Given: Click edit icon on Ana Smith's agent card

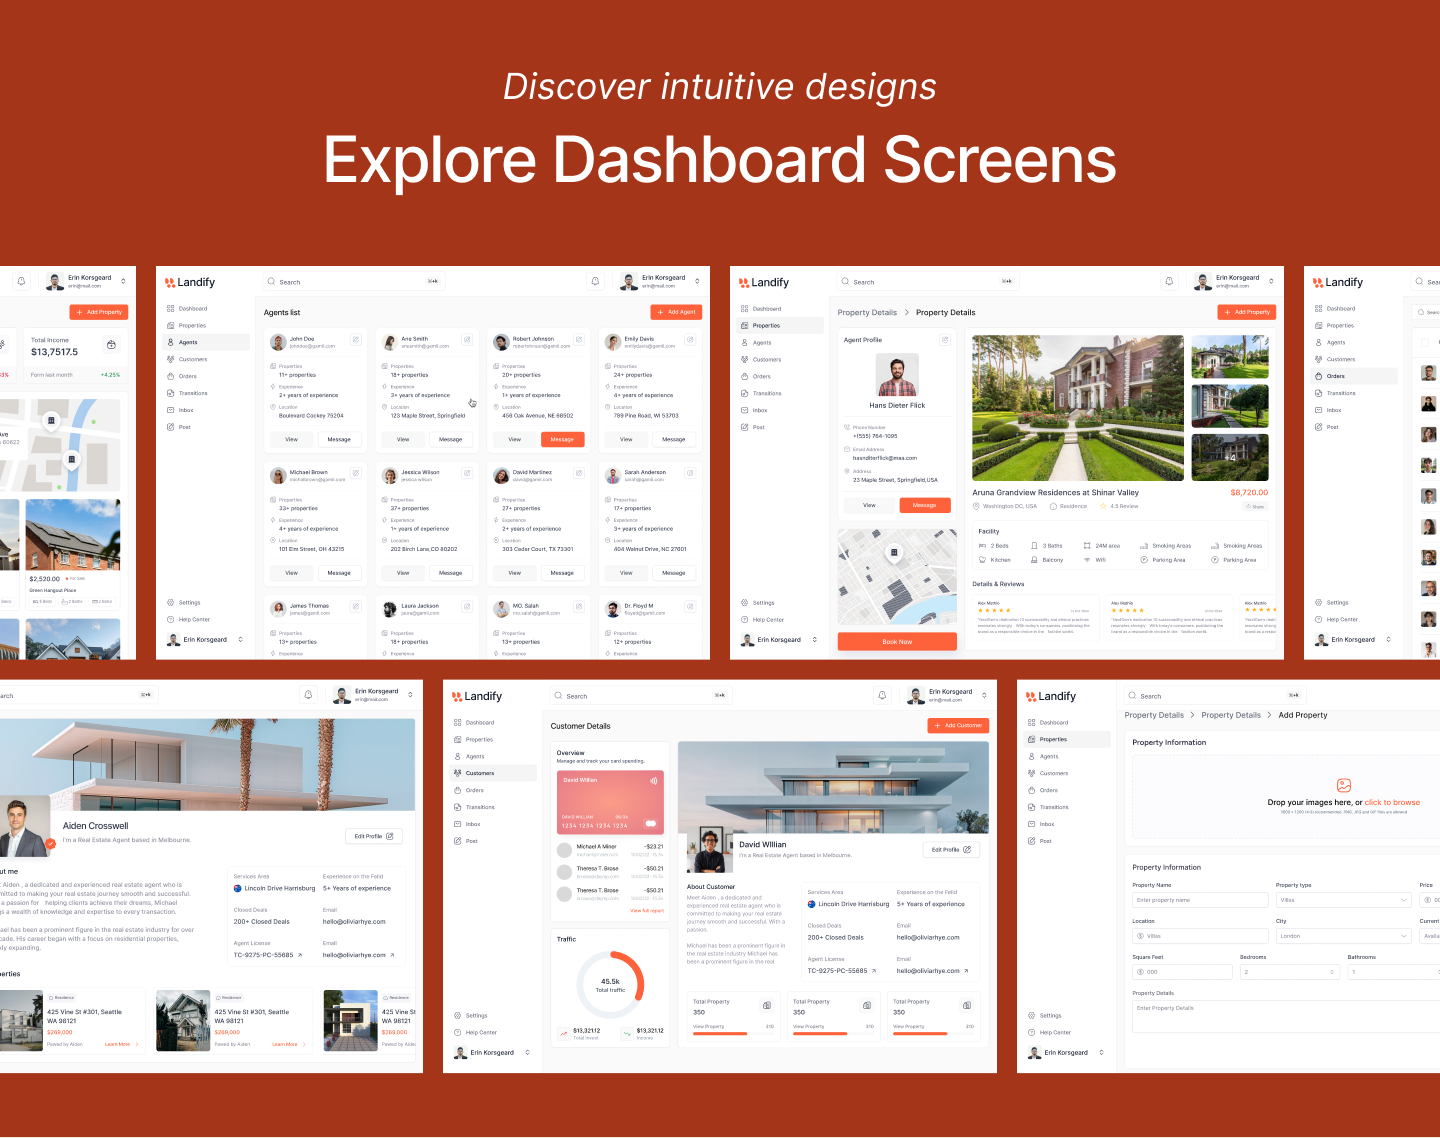Looking at the screenshot, I should pyautogui.click(x=467, y=340).
